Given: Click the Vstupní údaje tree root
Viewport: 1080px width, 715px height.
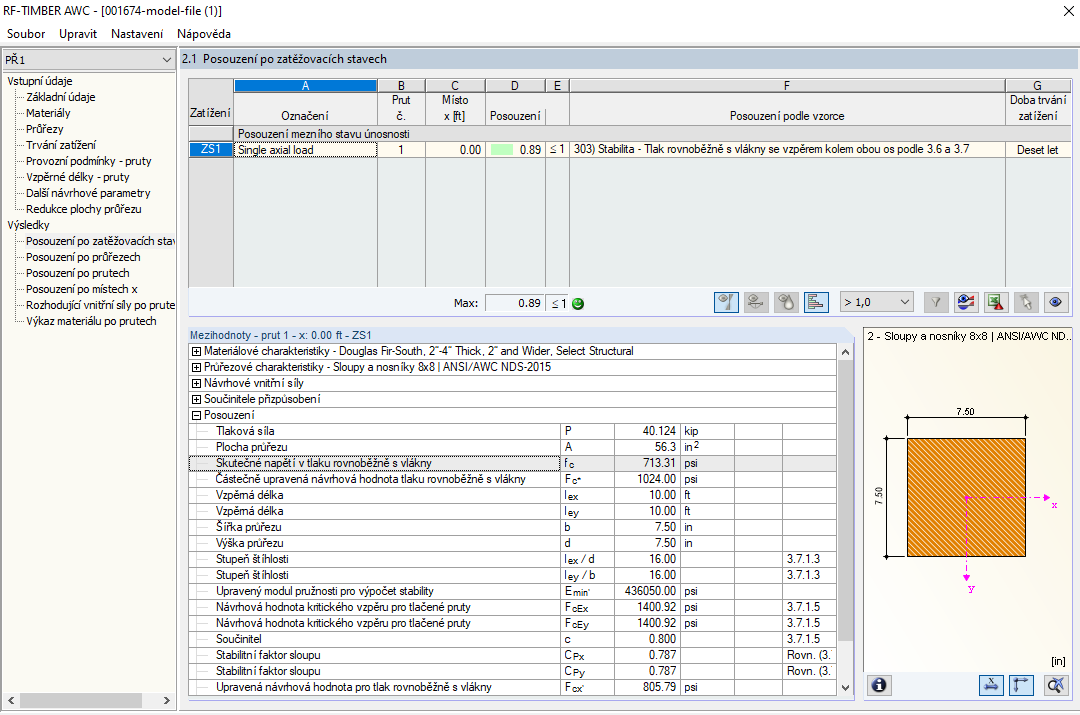Looking at the screenshot, I should pos(40,81).
